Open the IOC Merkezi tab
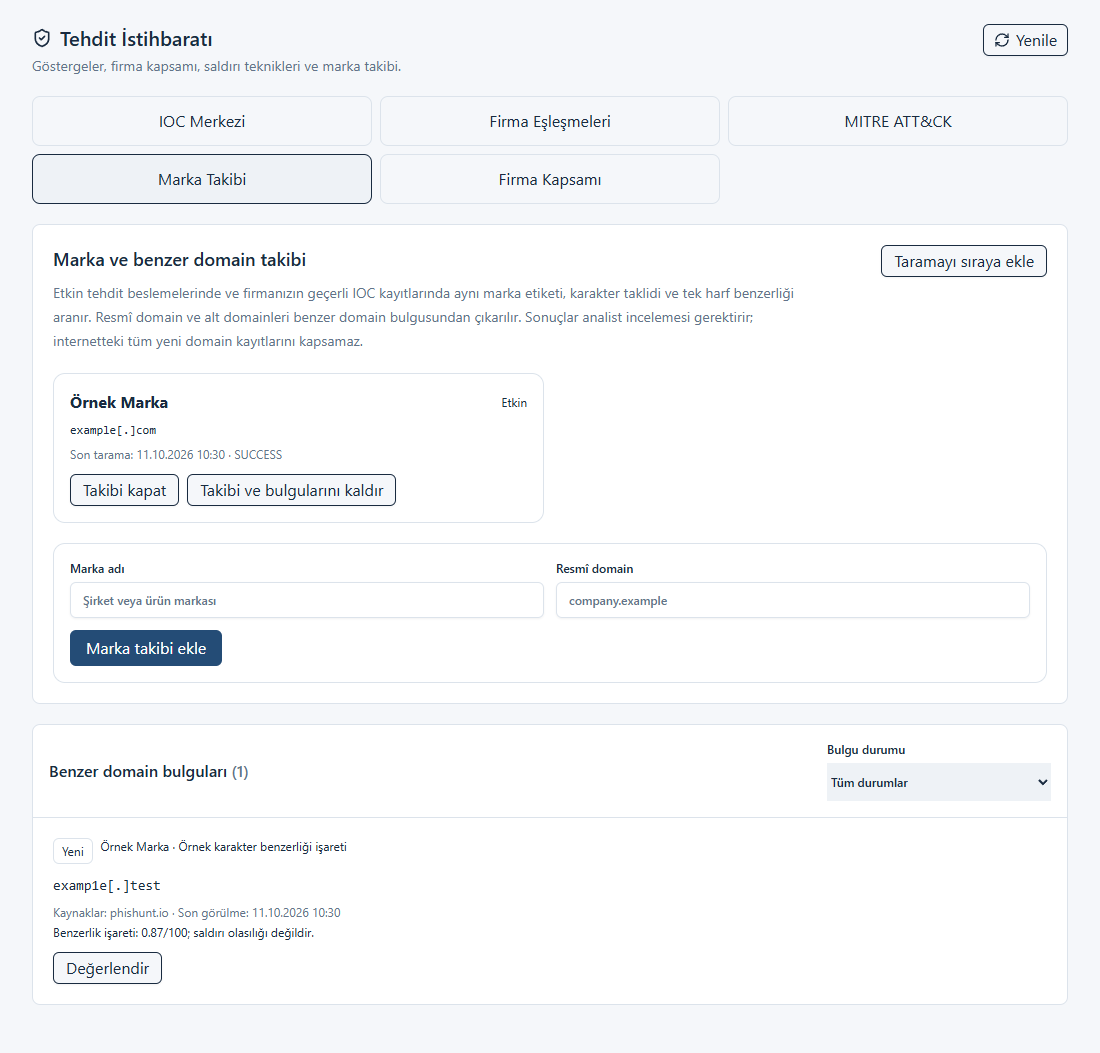Image resolution: width=1100 pixels, height=1053 pixels. (202, 121)
